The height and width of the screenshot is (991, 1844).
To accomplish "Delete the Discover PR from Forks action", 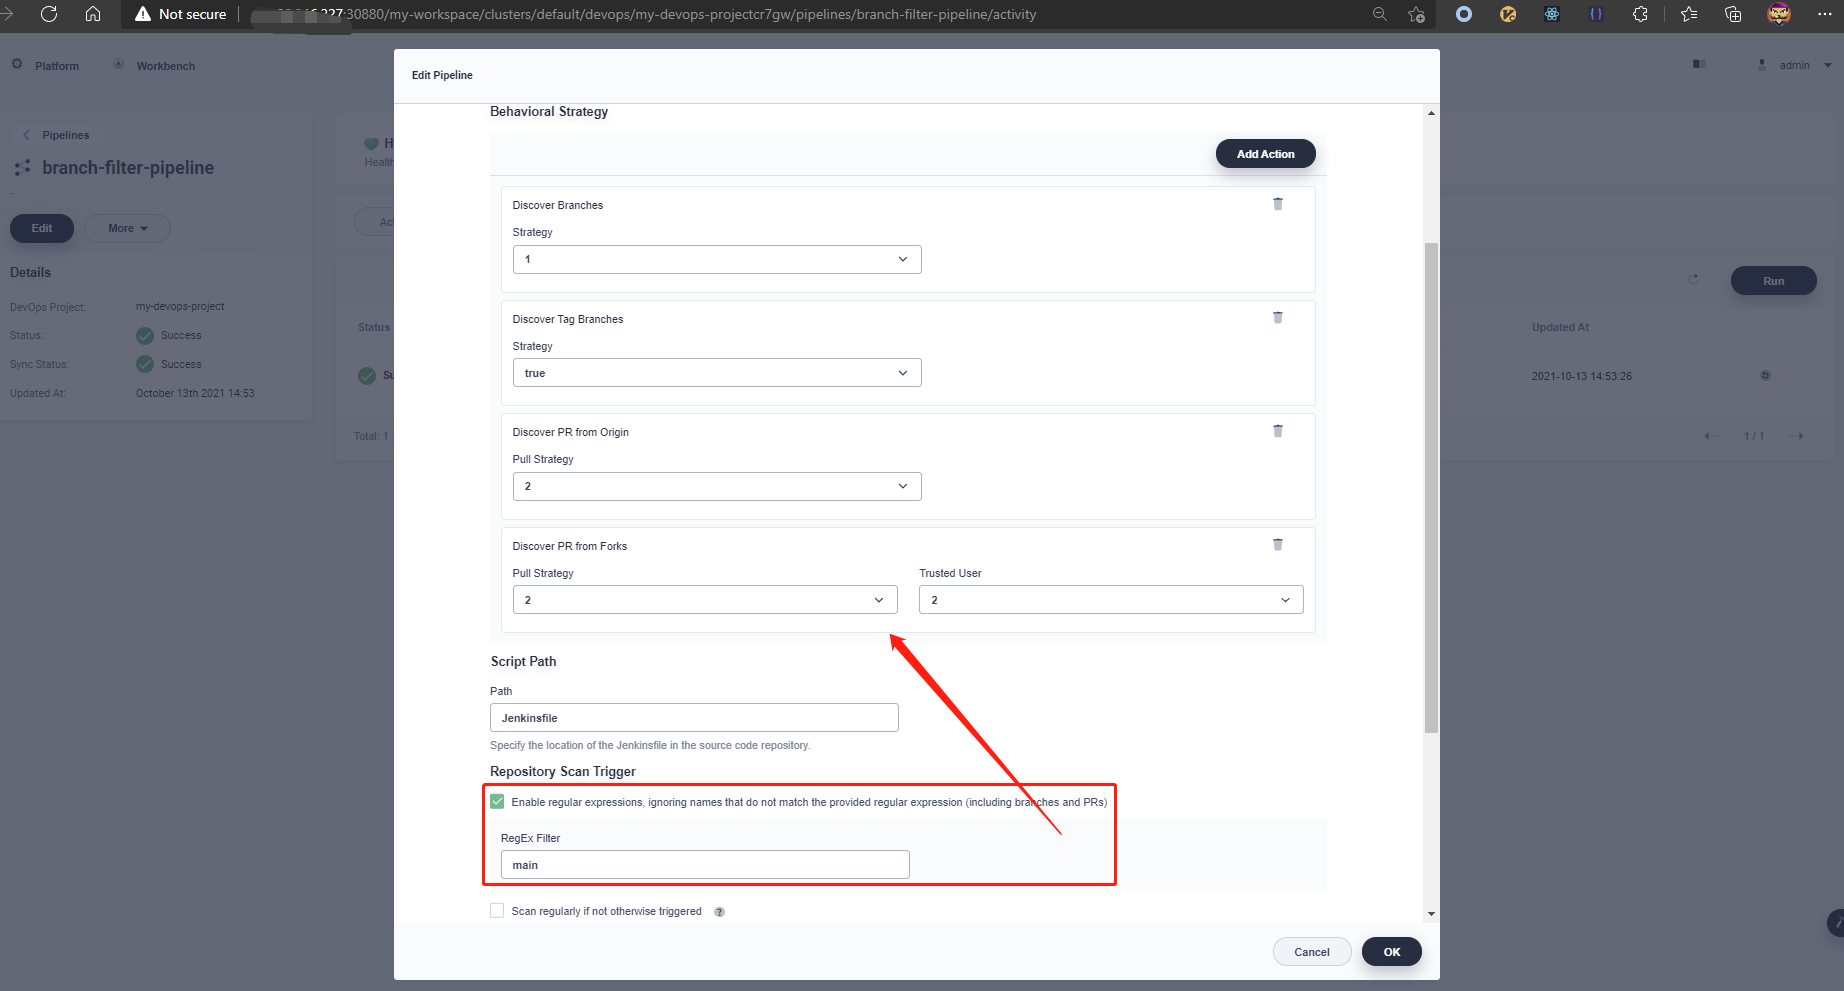I will coord(1277,544).
